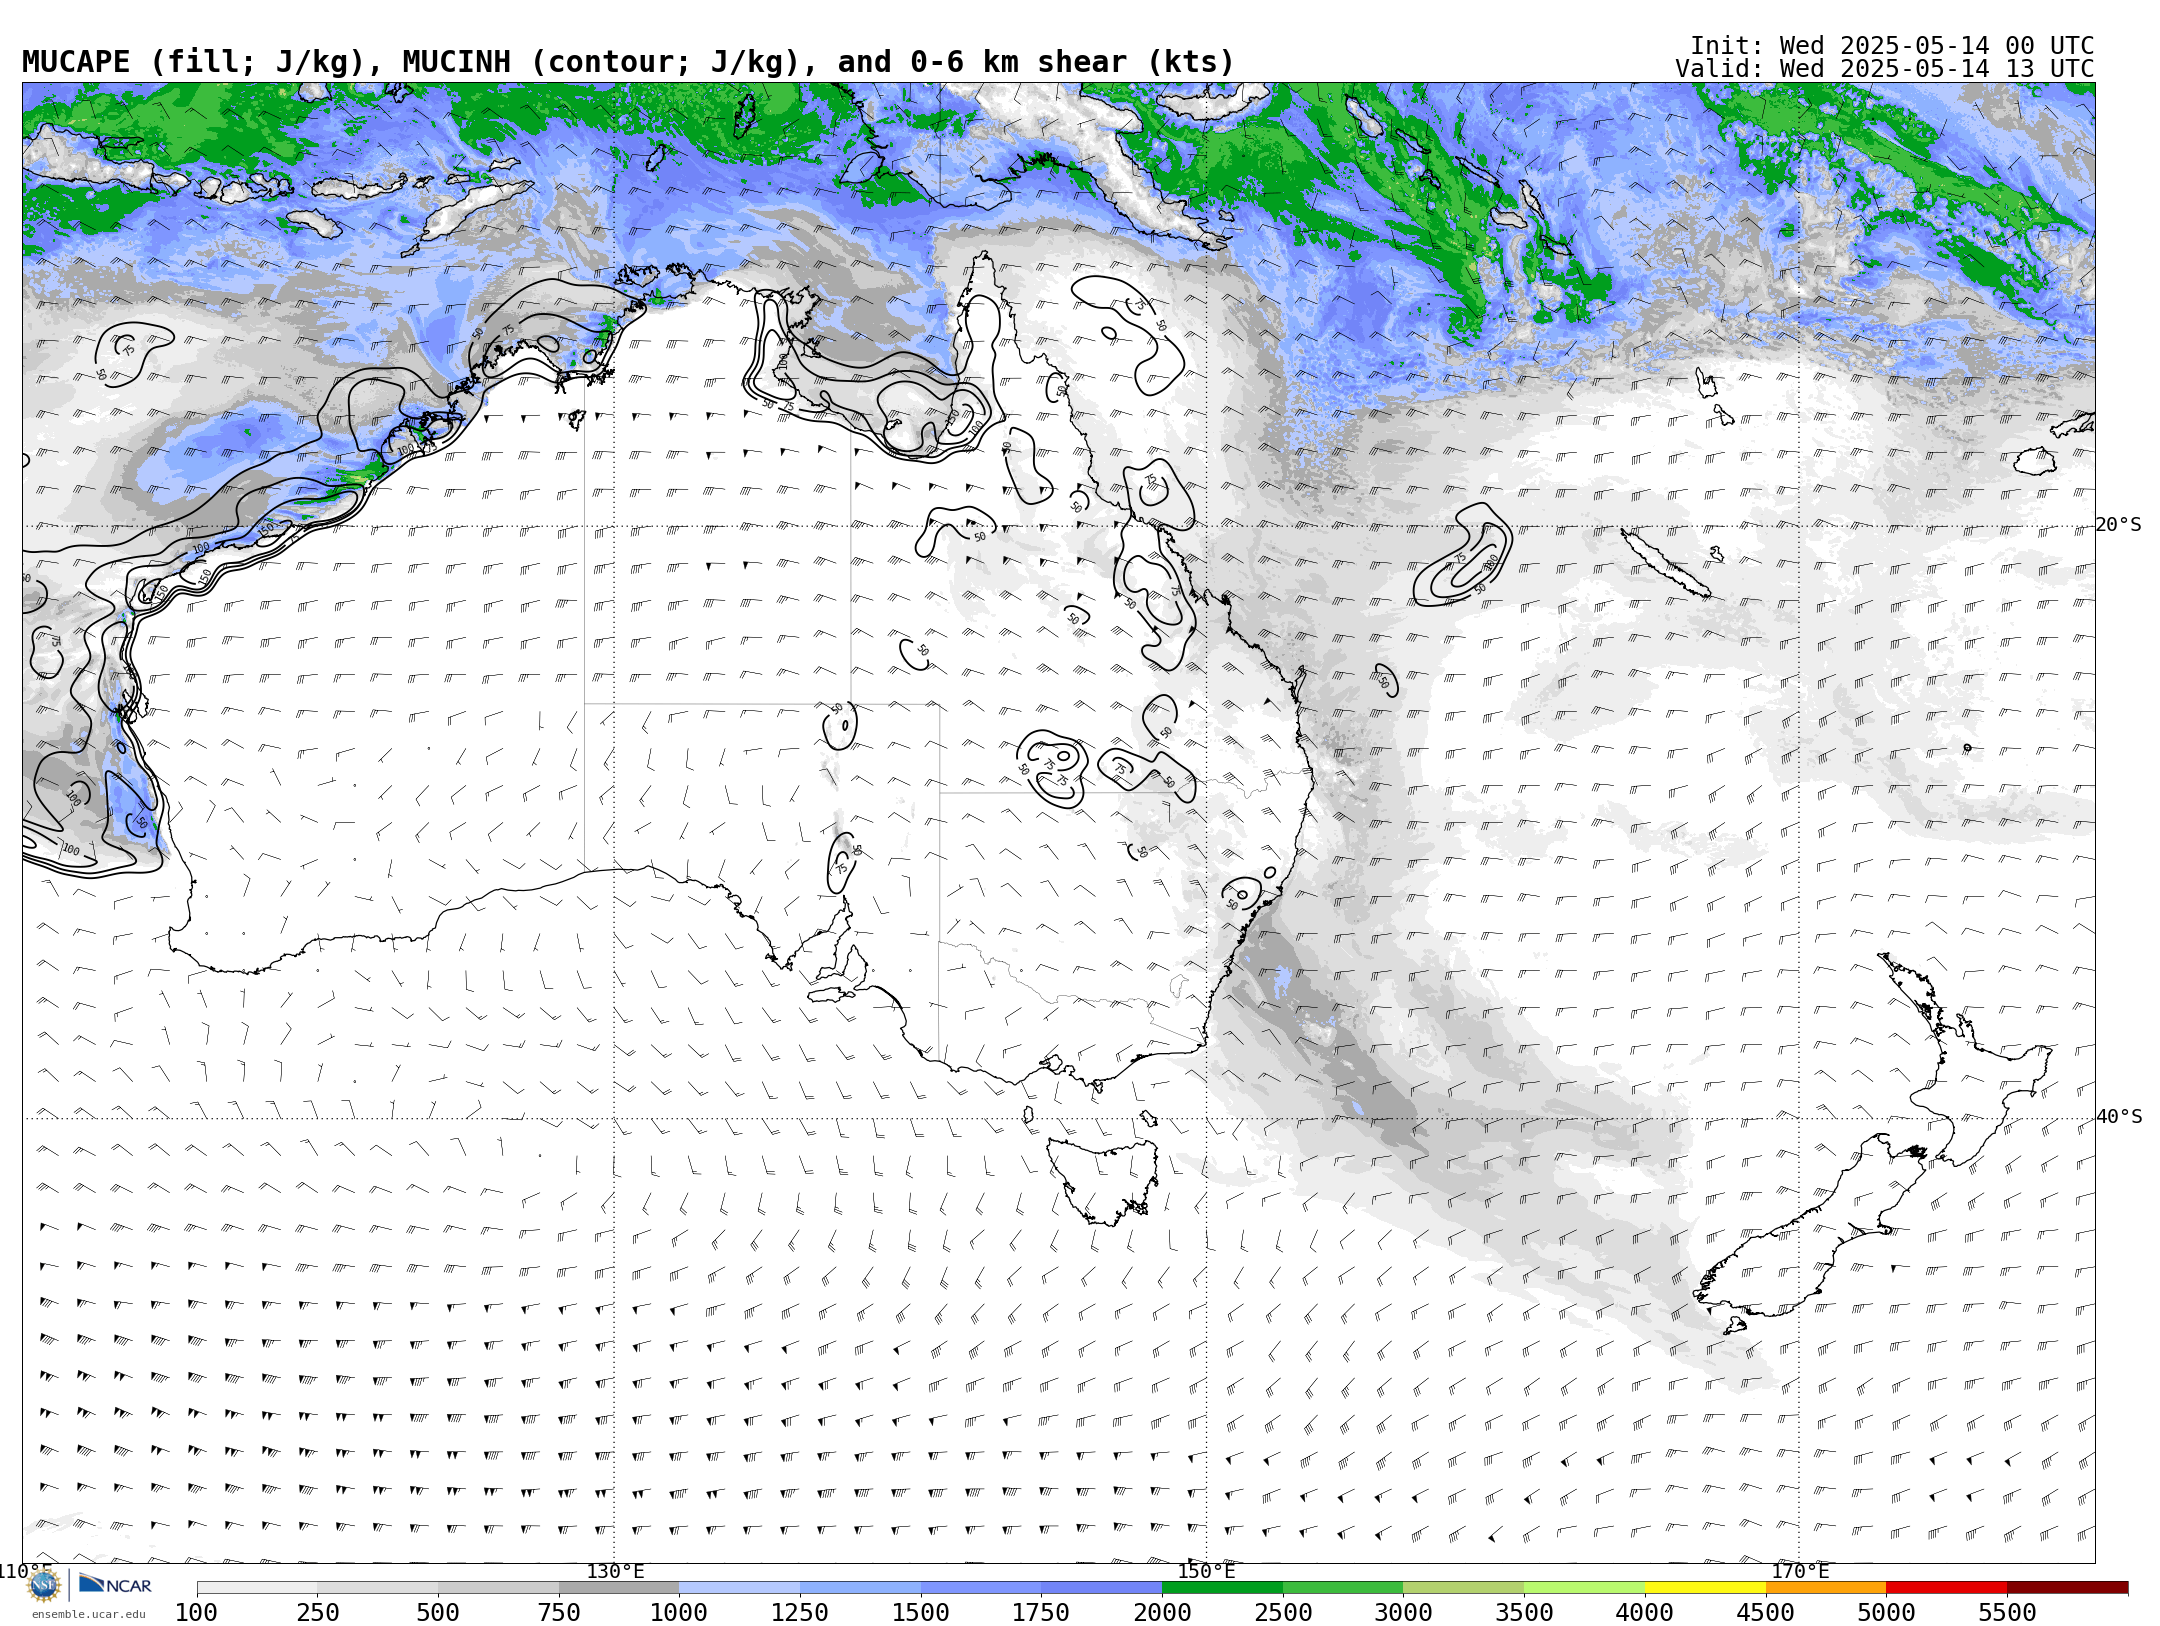Click the colorbar label 5500
This screenshot has height=1626, width=2160.
pos(2007,1613)
